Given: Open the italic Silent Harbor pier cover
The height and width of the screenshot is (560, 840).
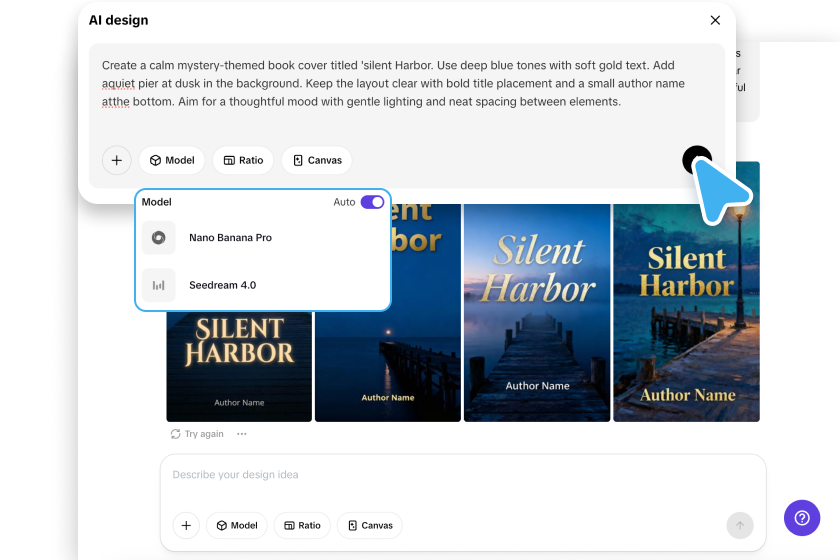Looking at the screenshot, I should pos(537,313).
